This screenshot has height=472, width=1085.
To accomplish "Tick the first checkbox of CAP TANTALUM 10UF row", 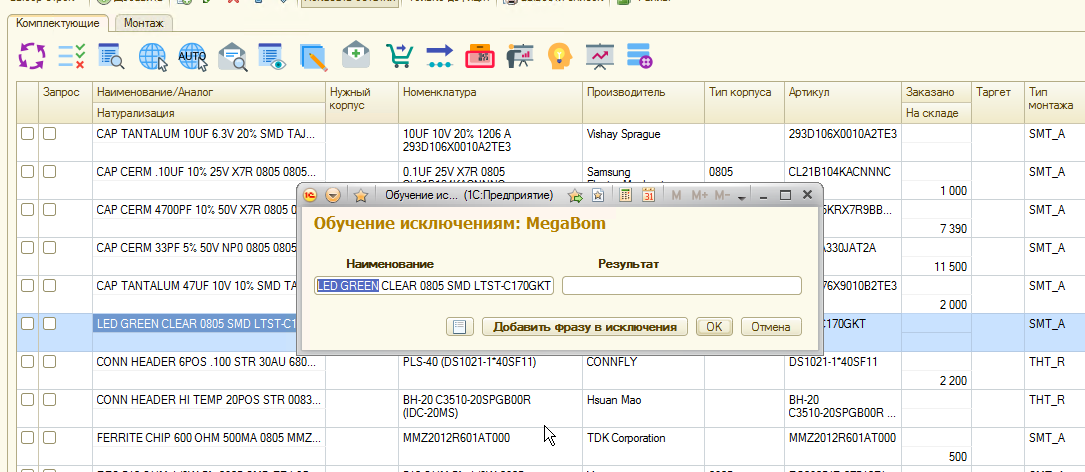I will 27,133.
